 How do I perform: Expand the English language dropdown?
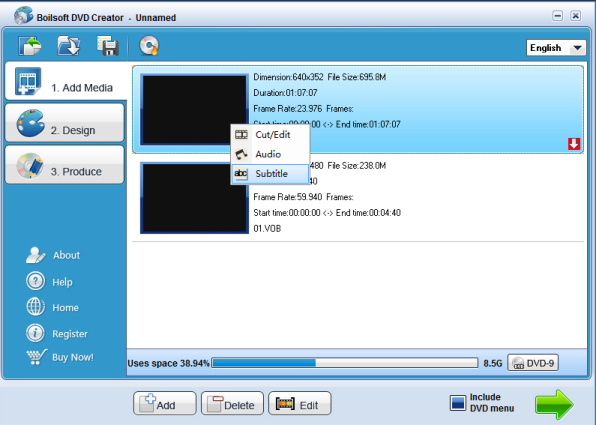click(x=556, y=48)
